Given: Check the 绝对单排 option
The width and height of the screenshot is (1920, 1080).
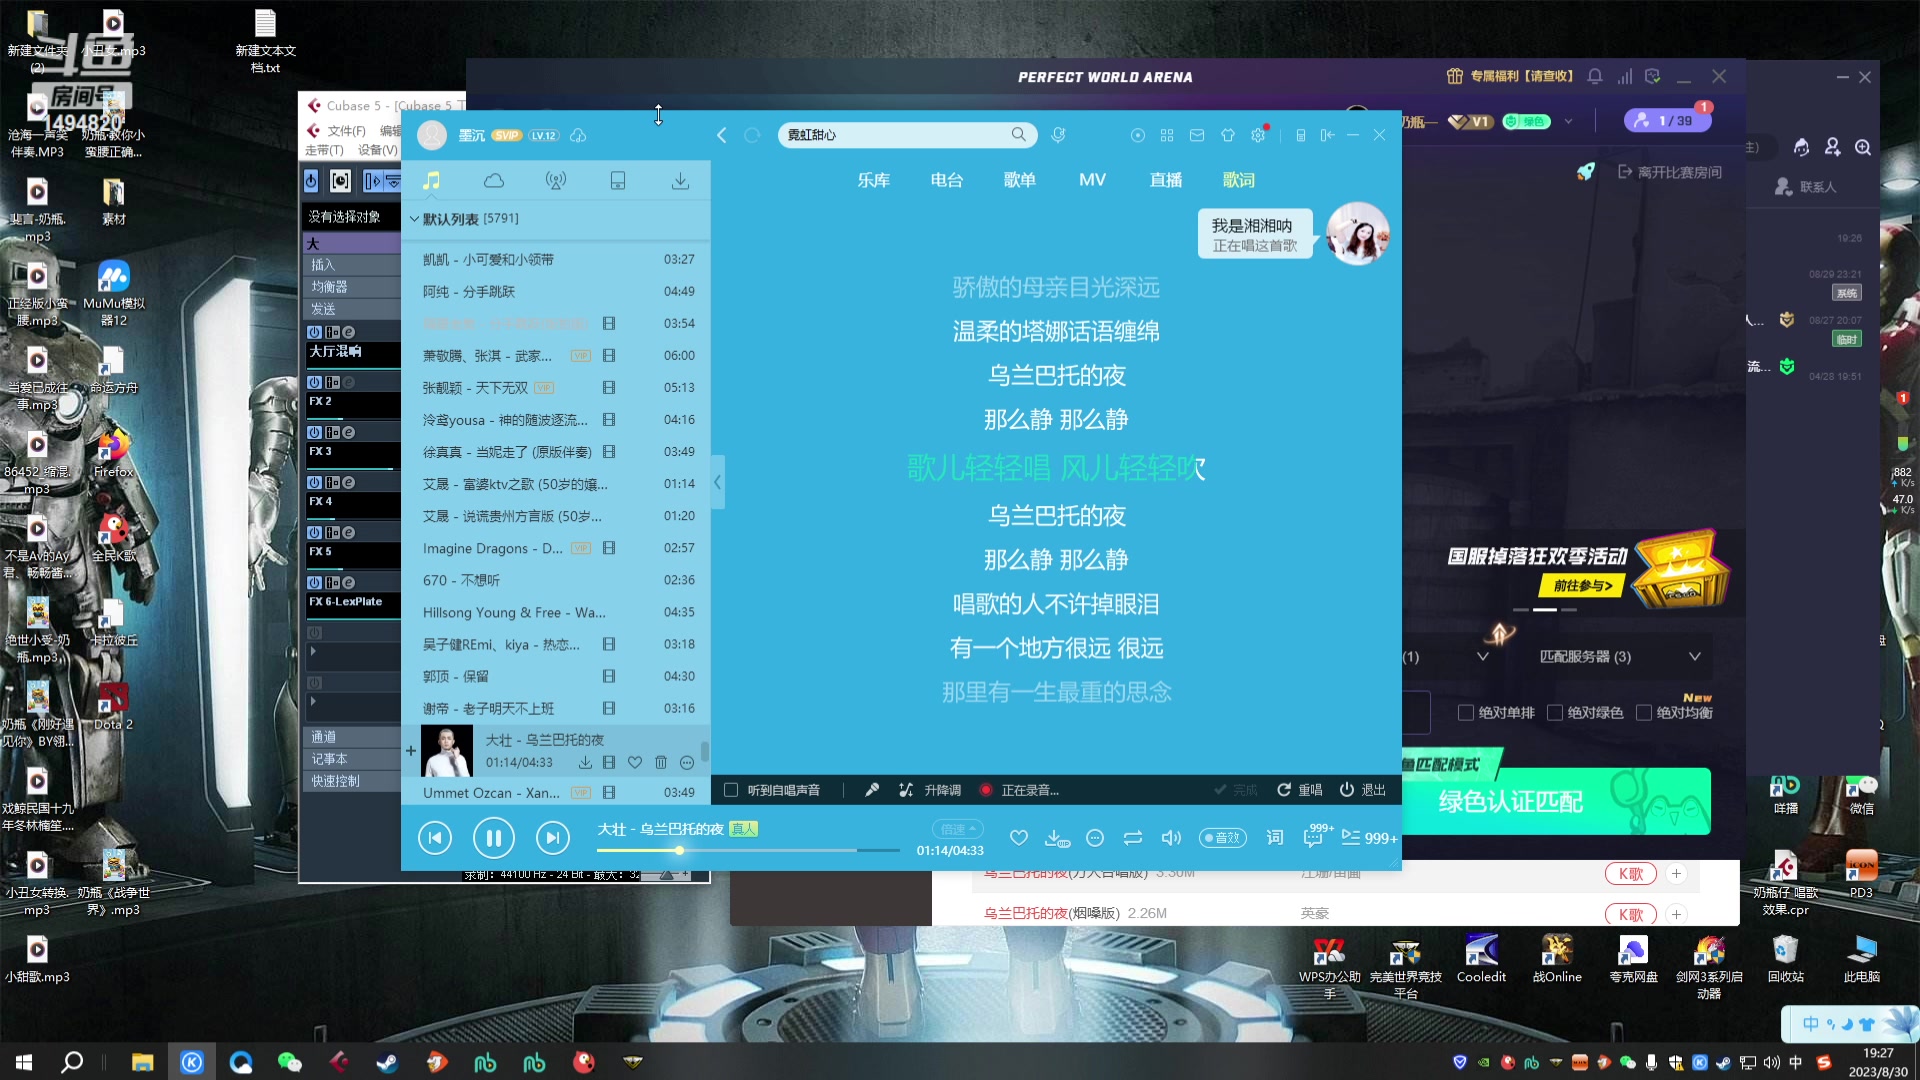Looking at the screenshot, I should pyautogui.click(x=1466, y=713).
